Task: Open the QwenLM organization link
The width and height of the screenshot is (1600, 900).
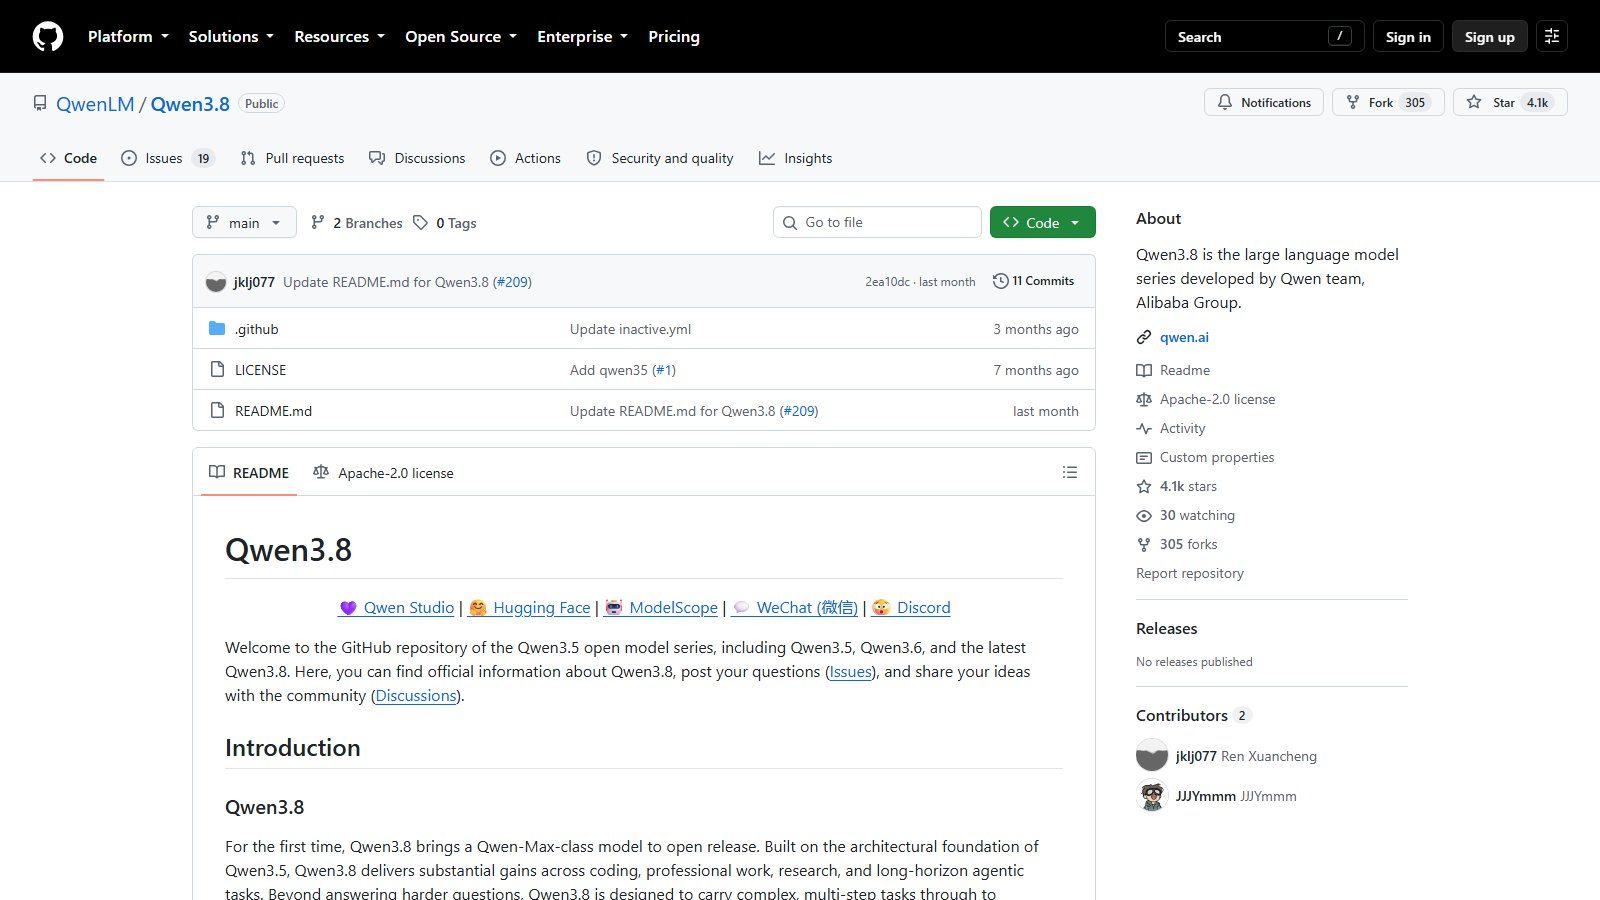Action: (95, 104)
